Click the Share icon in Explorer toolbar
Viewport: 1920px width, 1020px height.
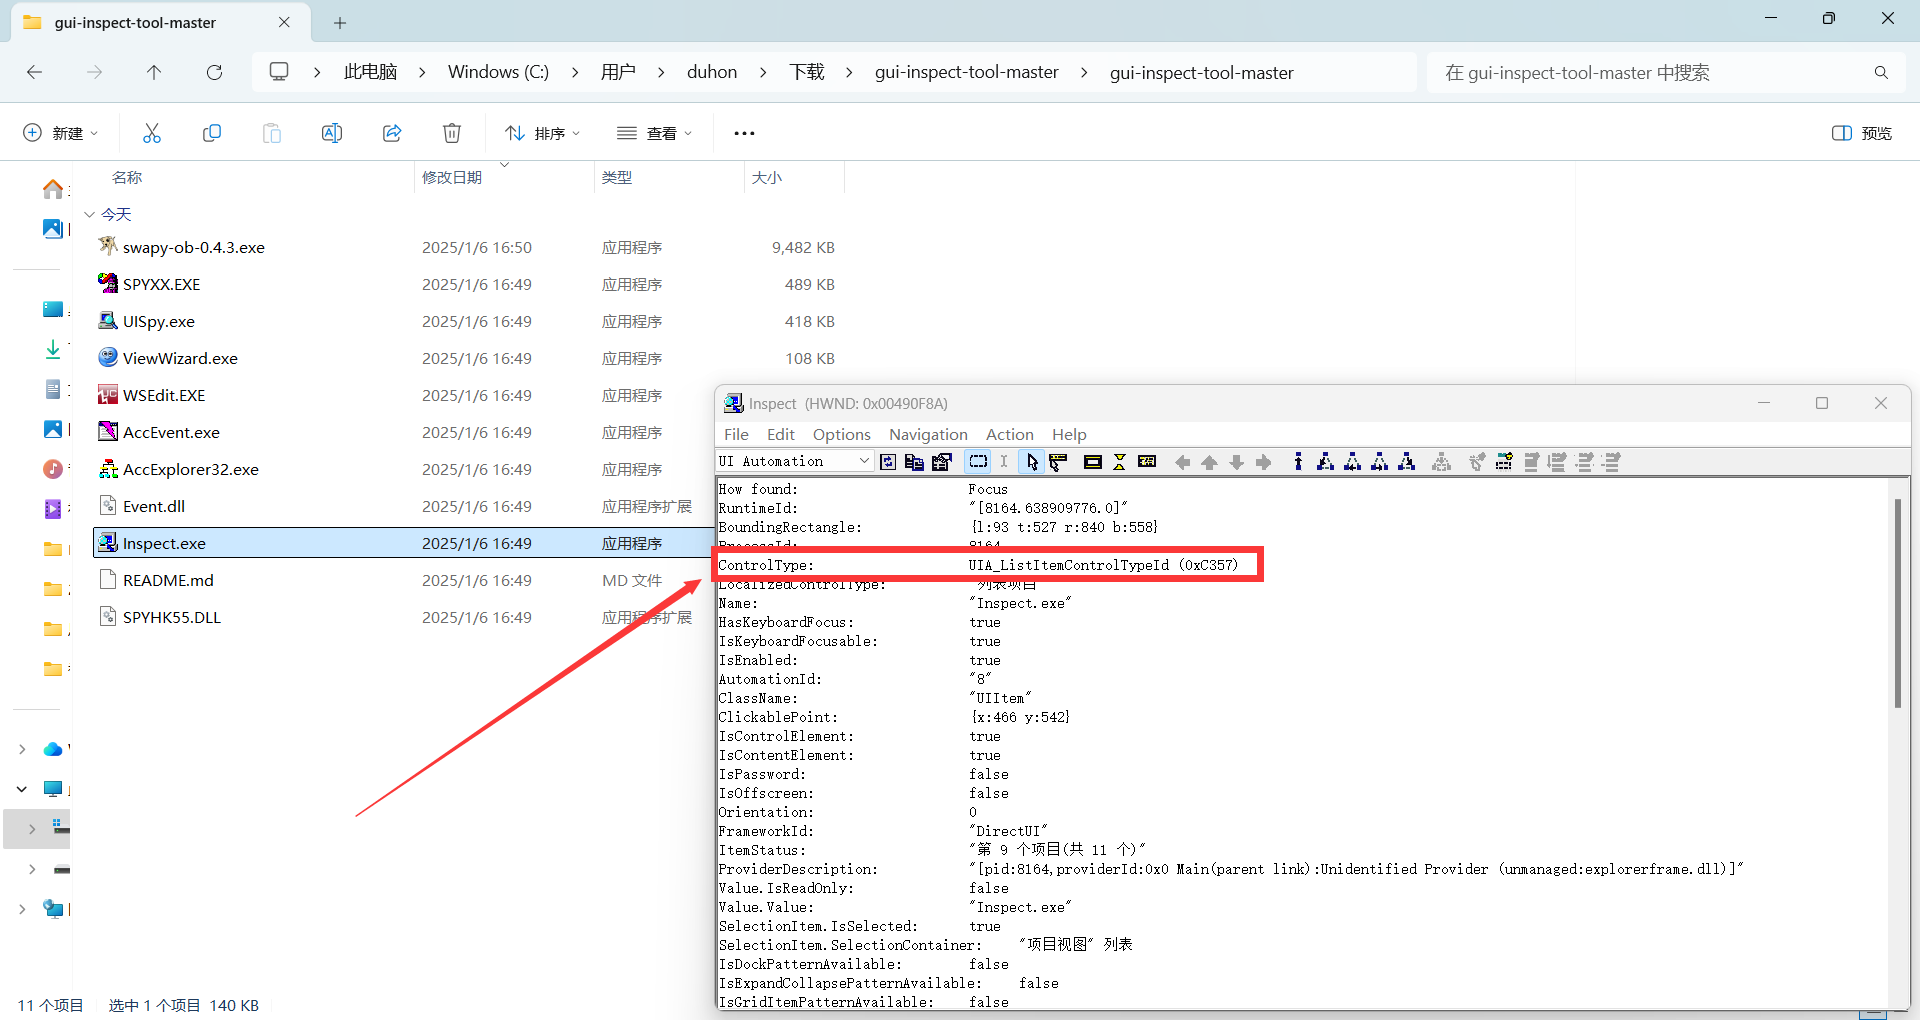[x=392, y=133]
